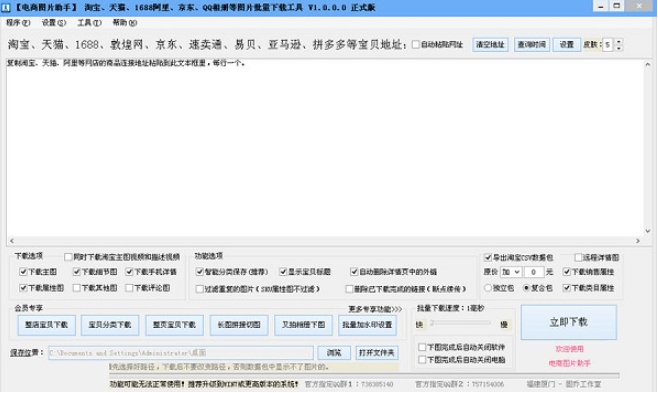Open the 工具 menu
The image size is (658, 393).
point(89,23)
